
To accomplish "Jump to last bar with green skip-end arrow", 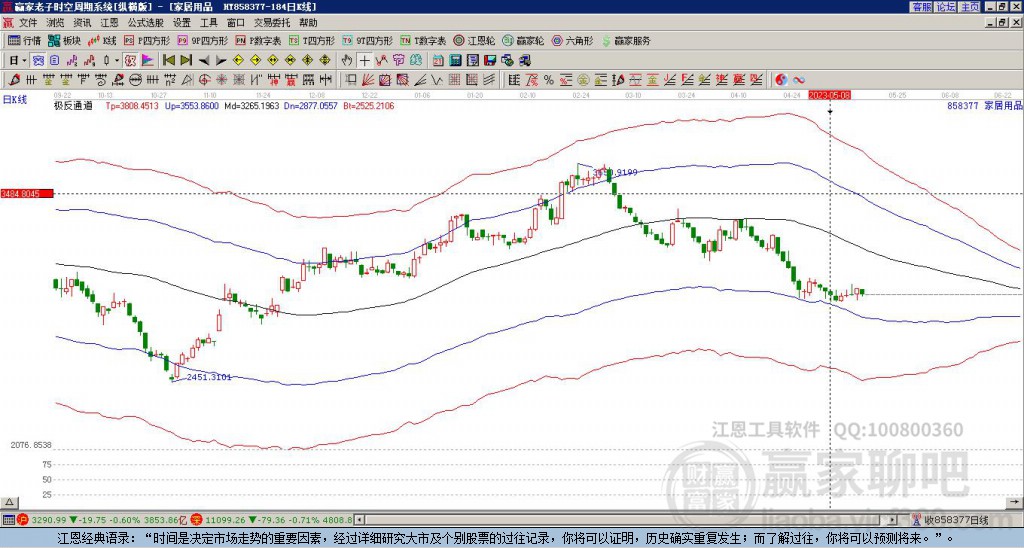I will [x=186, y=60].
